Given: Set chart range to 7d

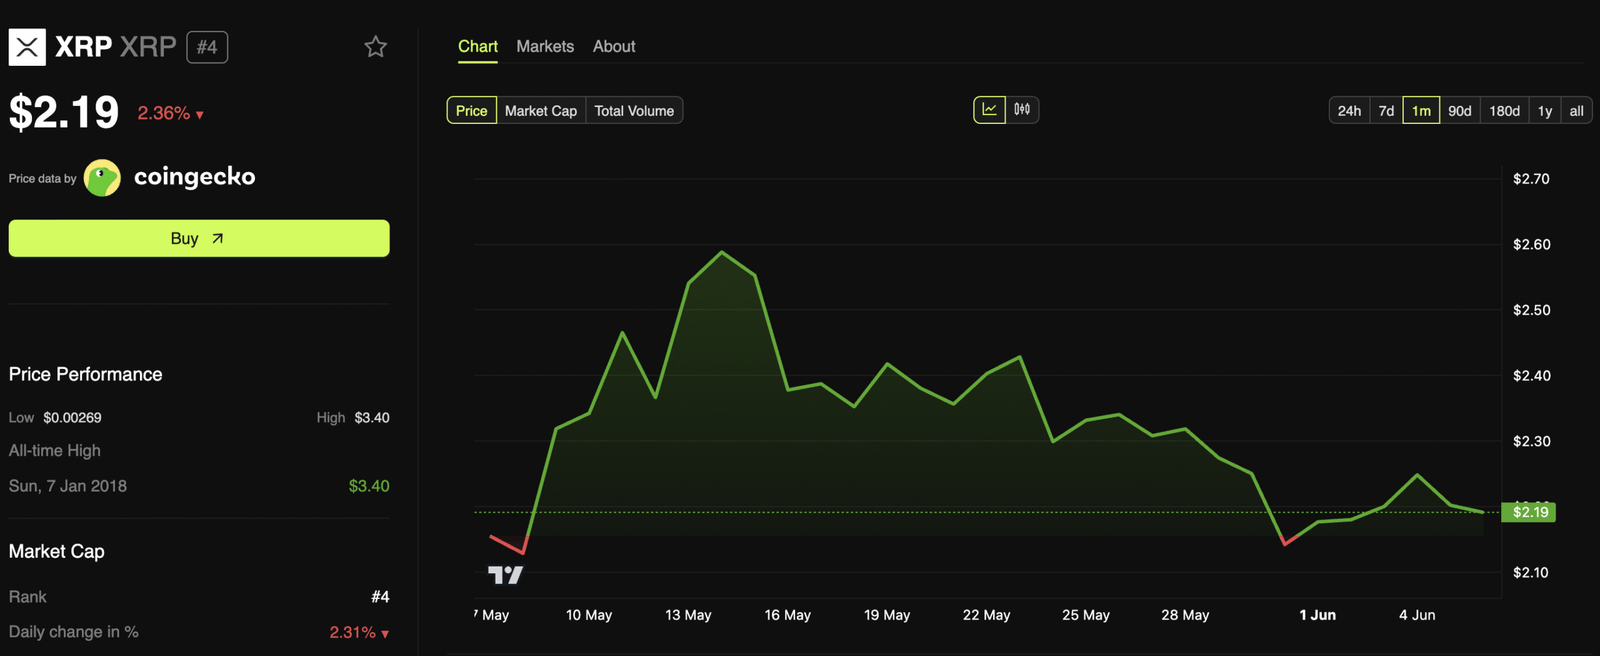Looking at the screenshot, I should 1386,111.
